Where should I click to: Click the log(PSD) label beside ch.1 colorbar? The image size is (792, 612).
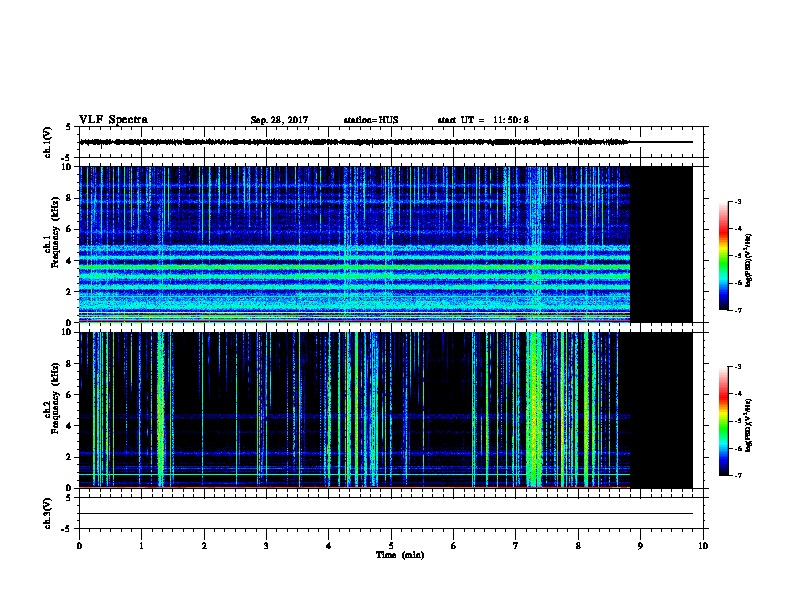tap(749, 260)
